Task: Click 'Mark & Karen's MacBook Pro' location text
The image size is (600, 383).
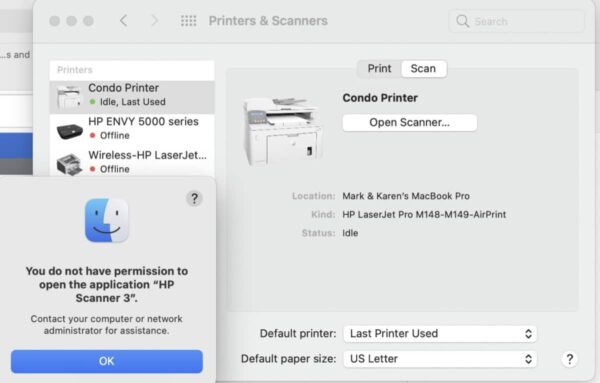Action: [406, 196]
